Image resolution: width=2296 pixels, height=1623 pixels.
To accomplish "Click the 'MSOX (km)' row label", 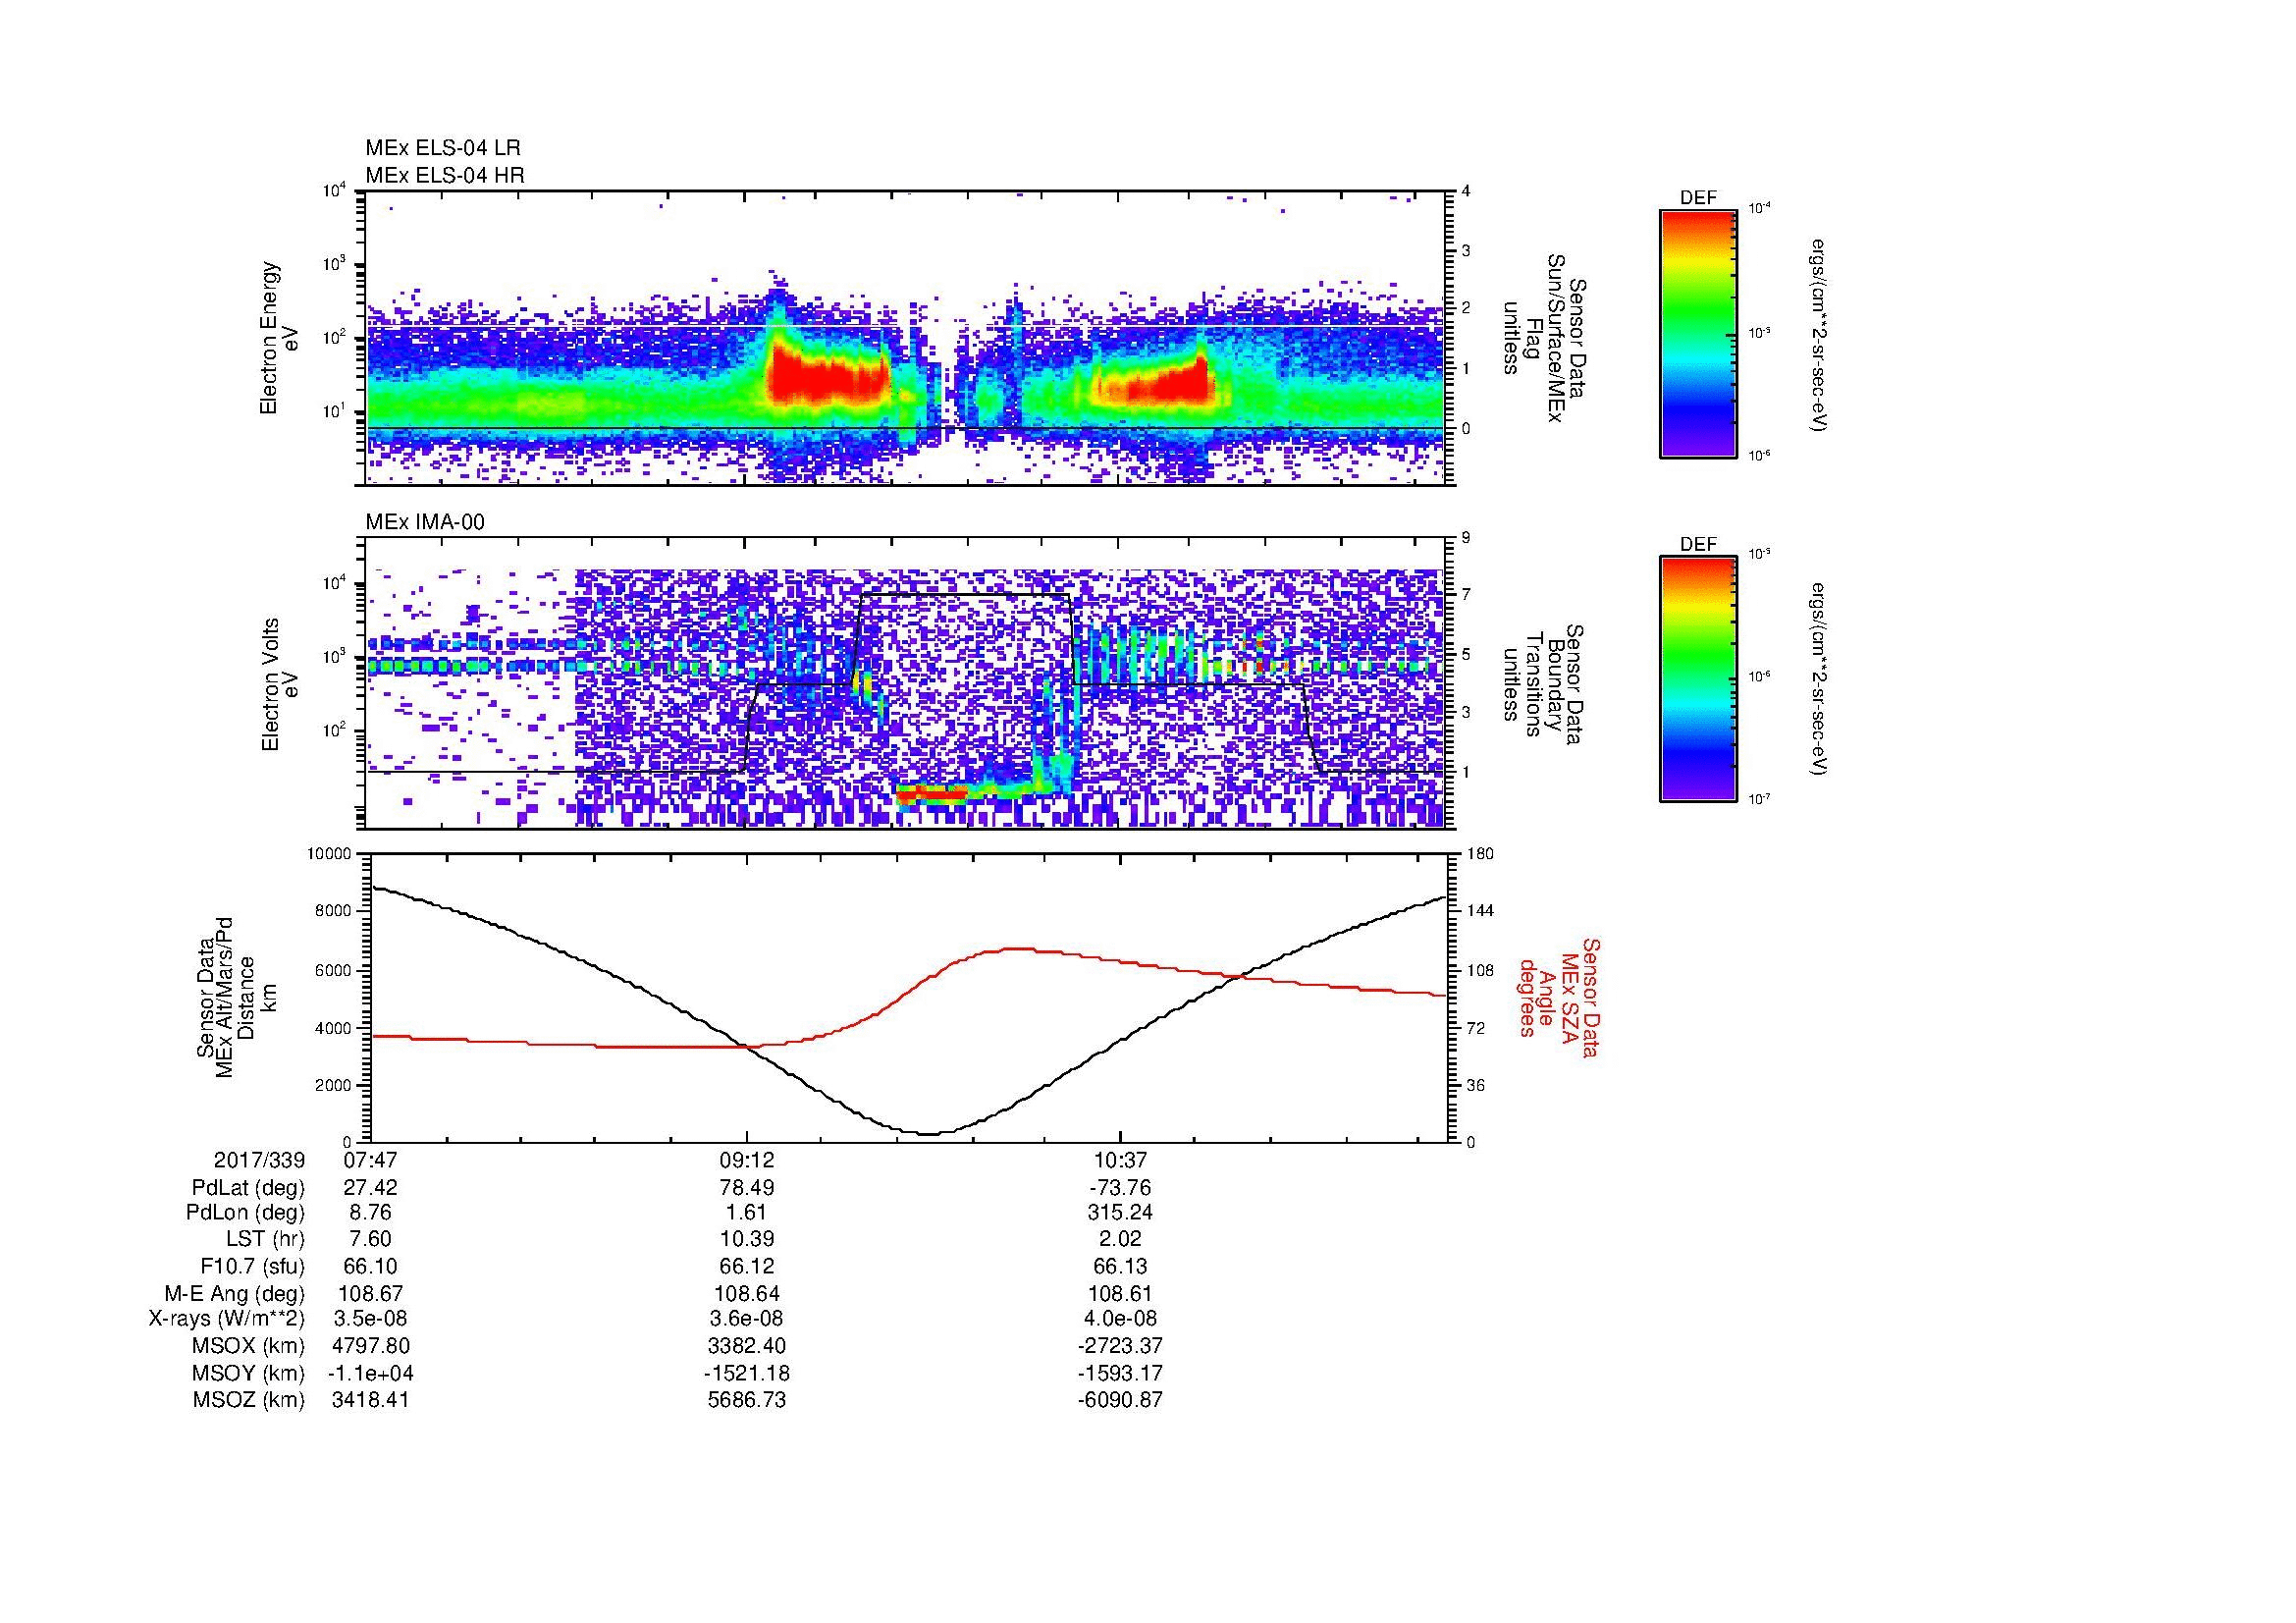I will pos(248,1346).
